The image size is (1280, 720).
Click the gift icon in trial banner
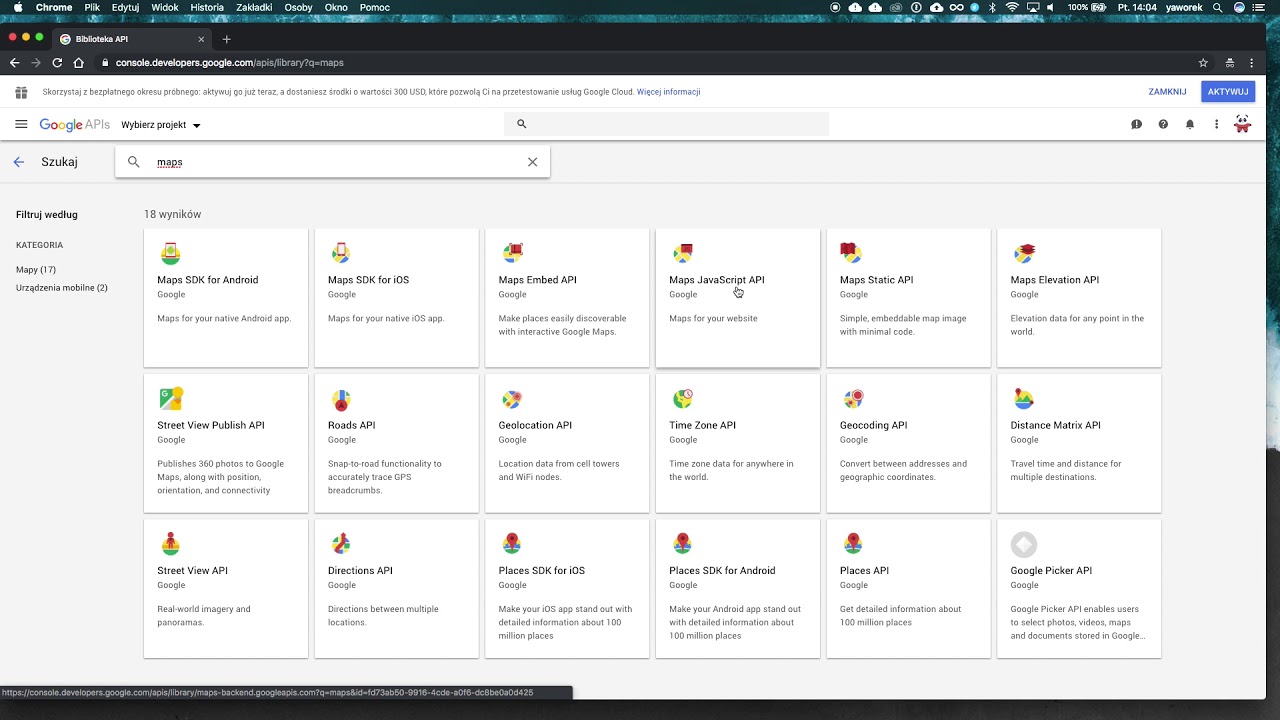click(x=21, y=92)
